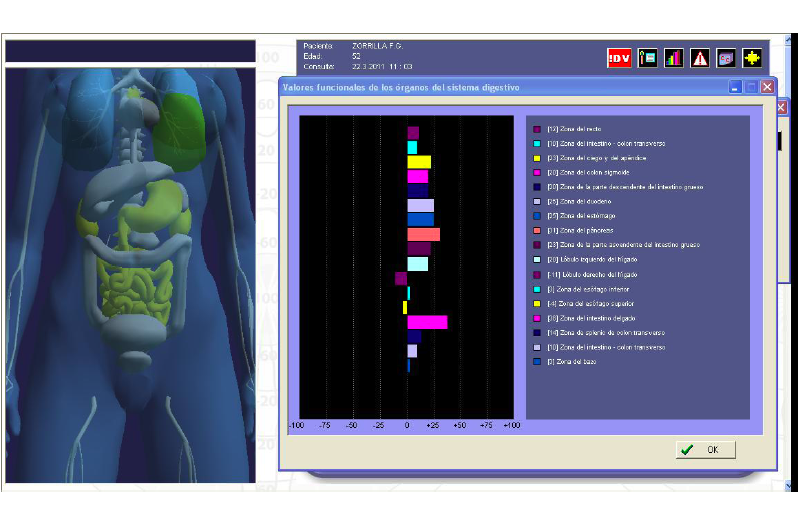Click the colored bar chart icon
Screen dimensions: 803x510
[x=674, y=58]
